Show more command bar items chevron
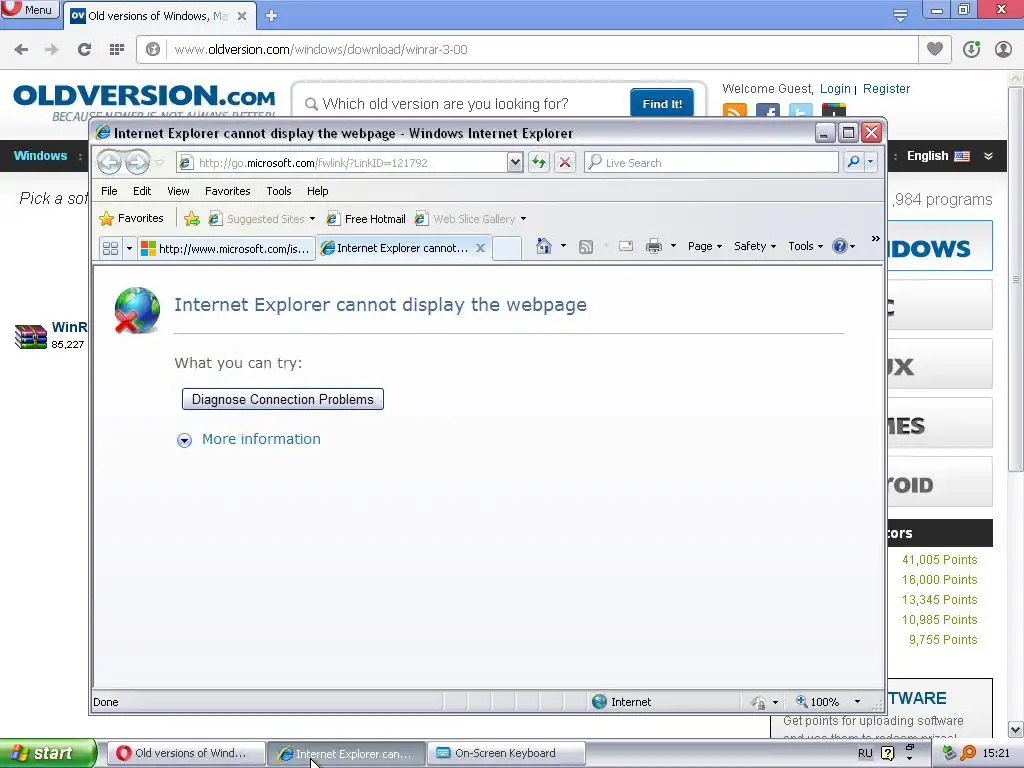 (875, 239)
